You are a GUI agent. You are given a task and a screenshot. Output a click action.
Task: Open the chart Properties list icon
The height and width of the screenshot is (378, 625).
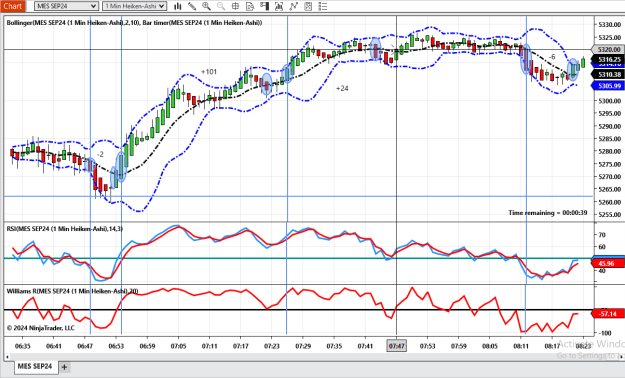point(322,6)
